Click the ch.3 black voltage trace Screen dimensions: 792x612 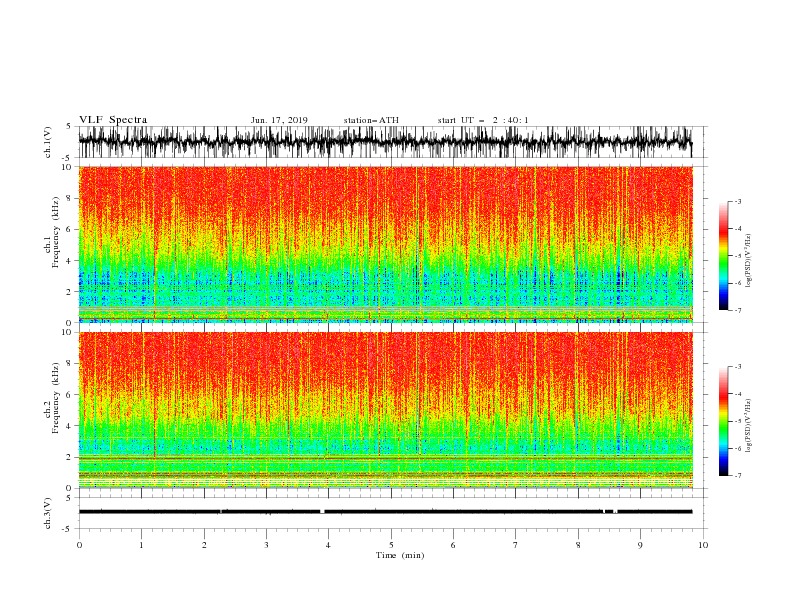click(385, 512)
